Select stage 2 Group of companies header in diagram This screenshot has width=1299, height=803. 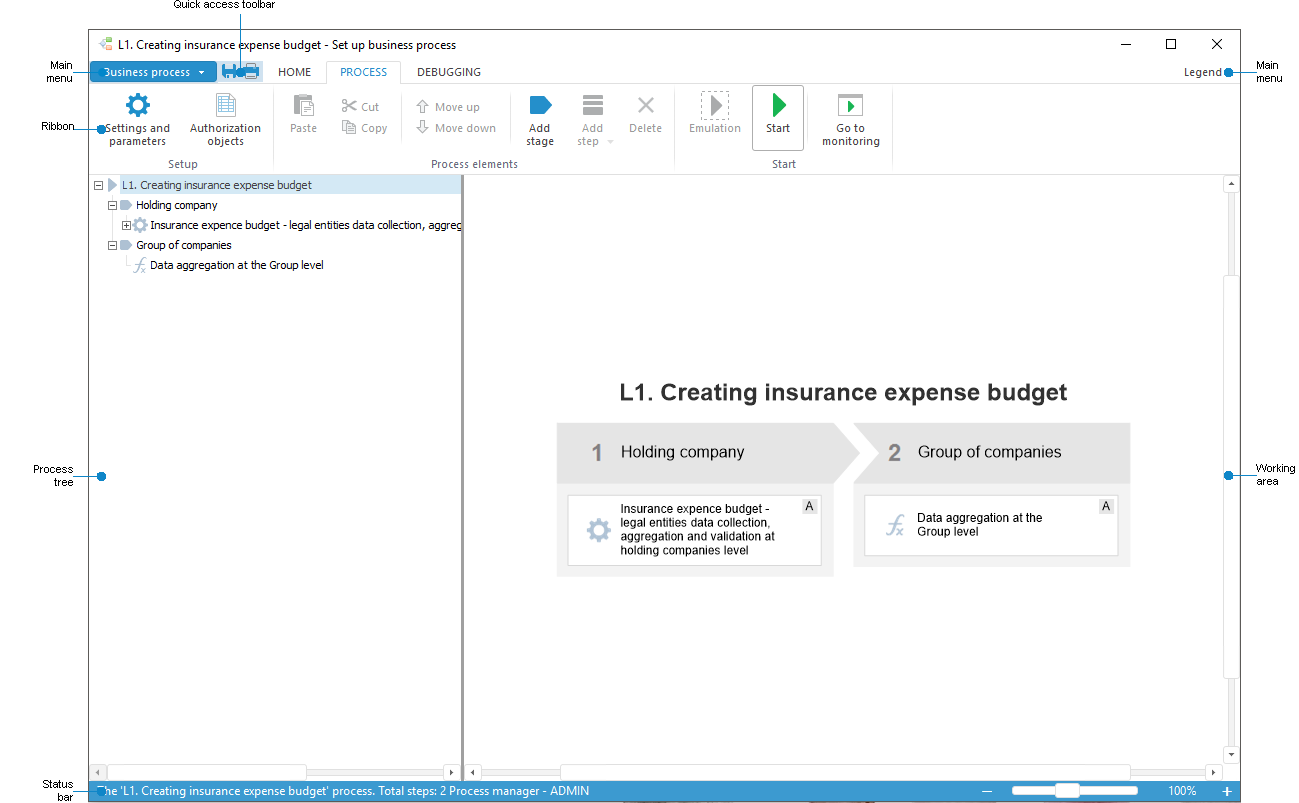991,453
